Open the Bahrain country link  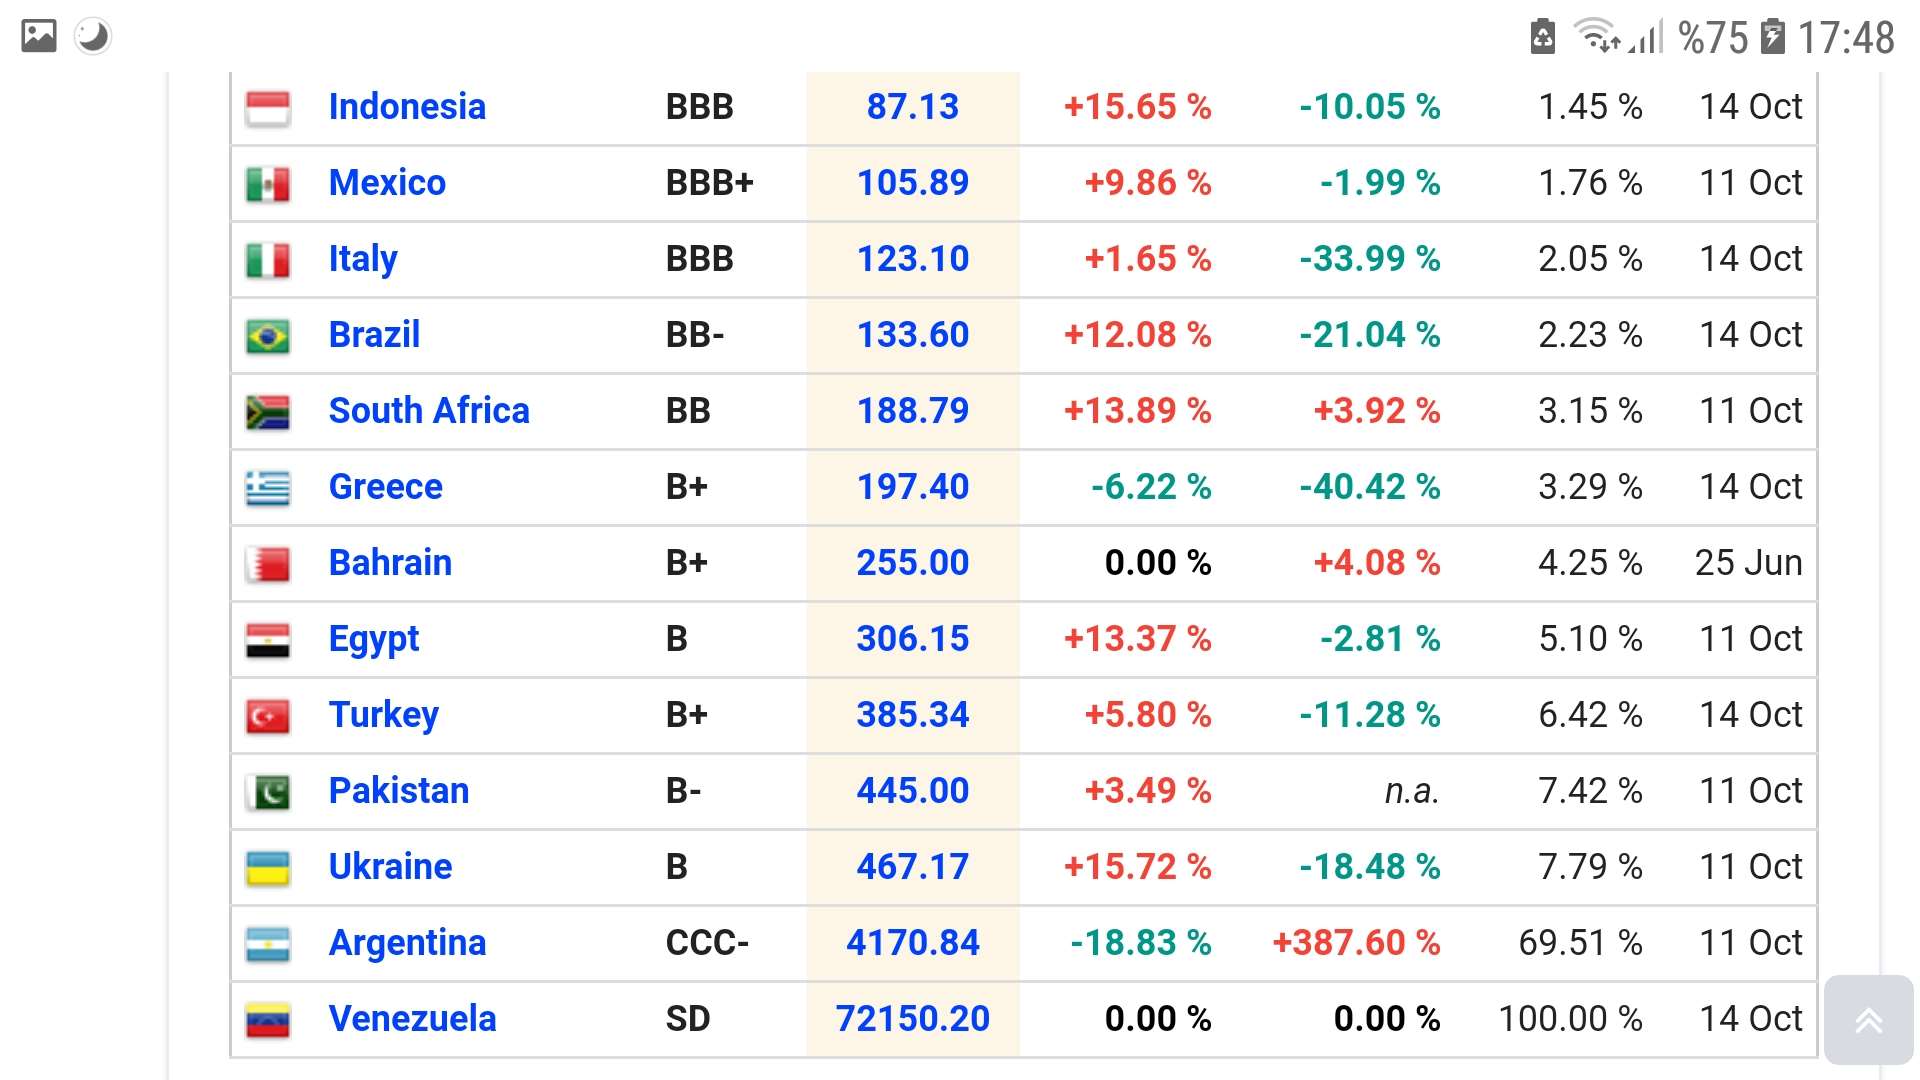pos(390,563)
